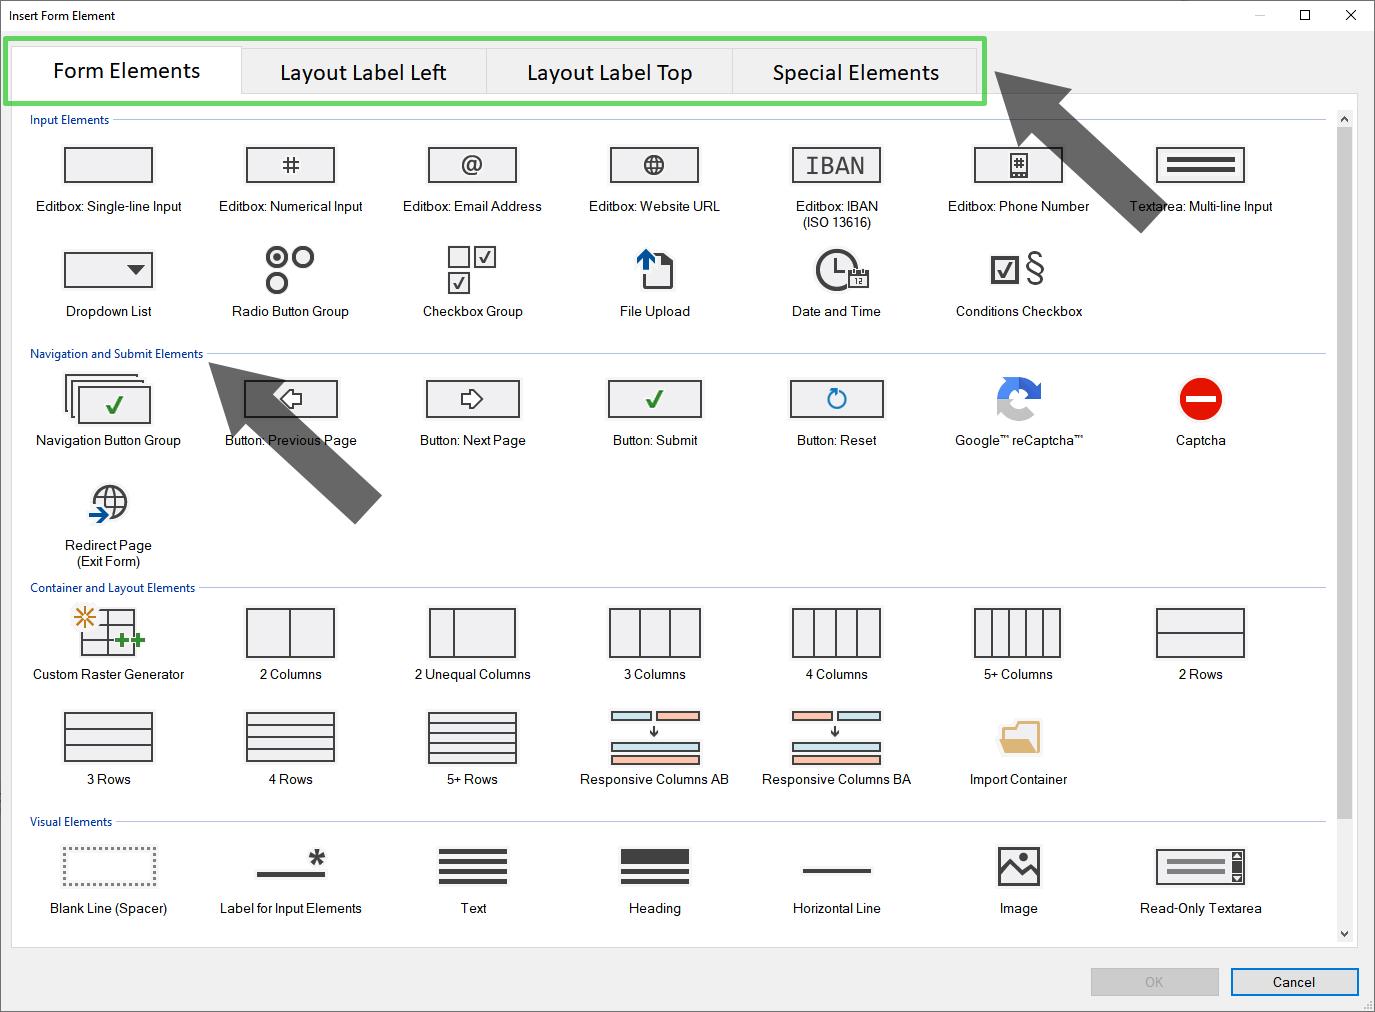This screenshot has height=1012, width=1375.
Task: Maximize the Insert Form Element dialog
Action: [x=1305, y=15]
